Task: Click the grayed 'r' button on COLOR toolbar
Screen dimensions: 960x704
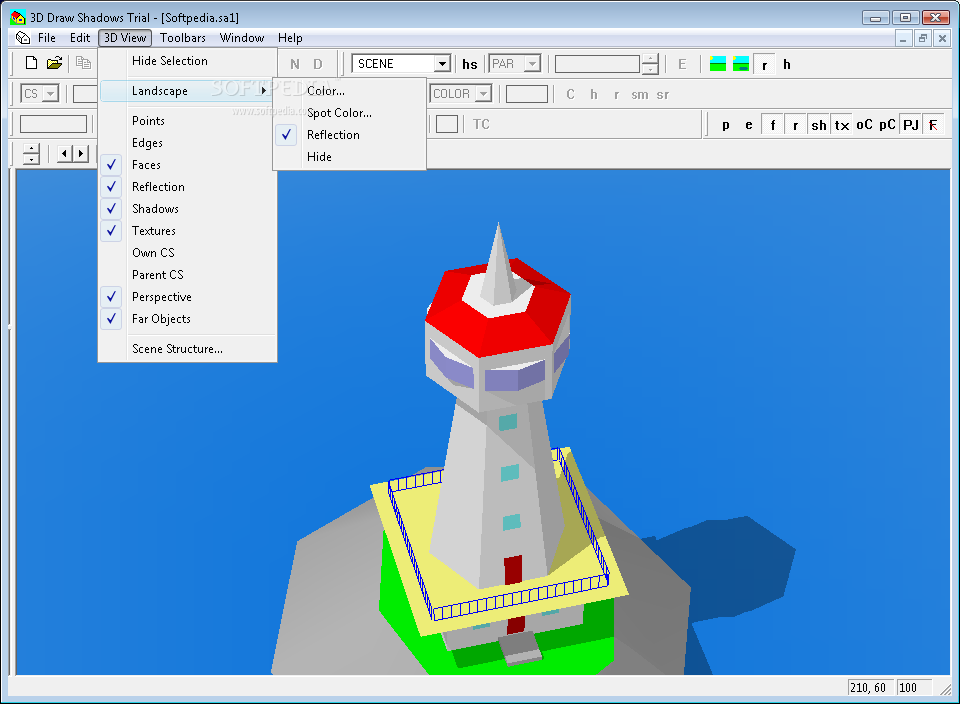Action: 617,94
